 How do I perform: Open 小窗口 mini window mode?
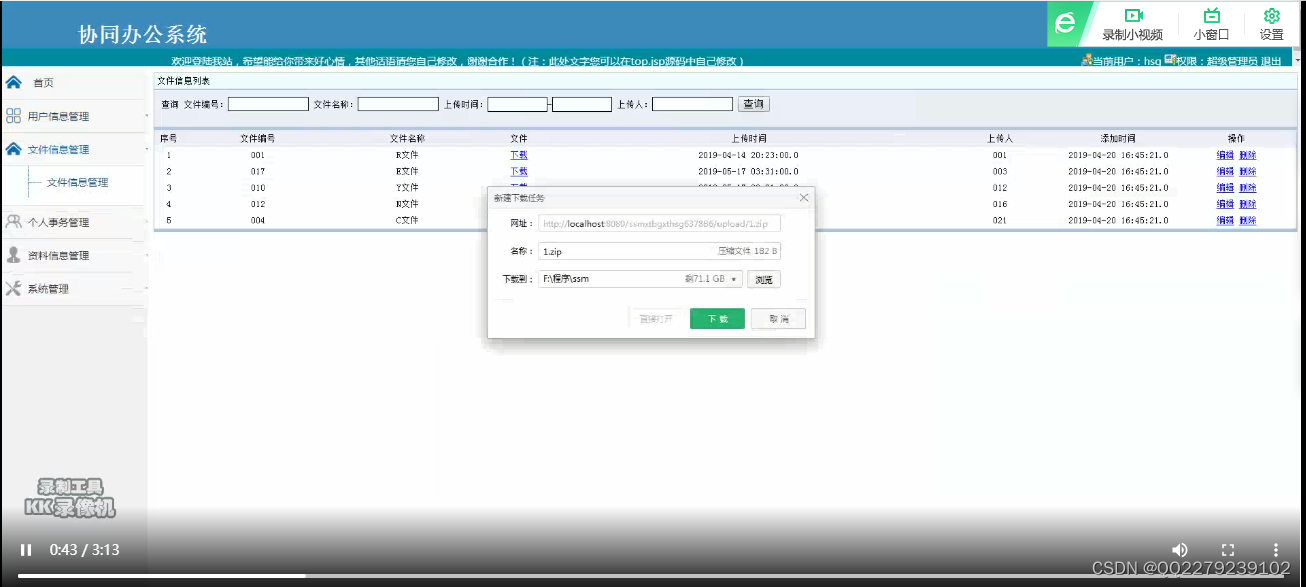point(1210,16)
